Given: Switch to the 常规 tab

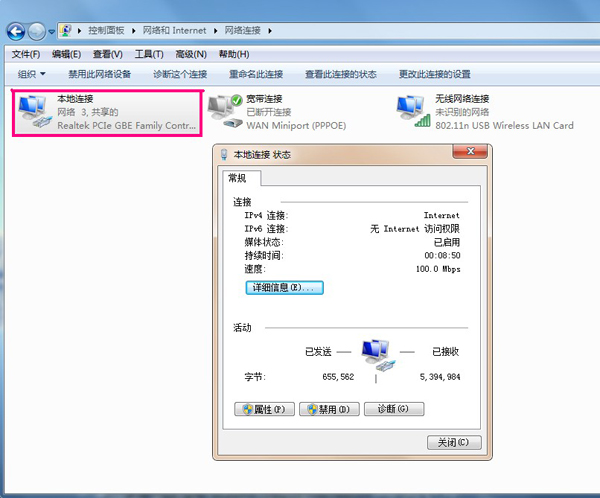Looking at the screenshot, I should click(x=240, y=179).
